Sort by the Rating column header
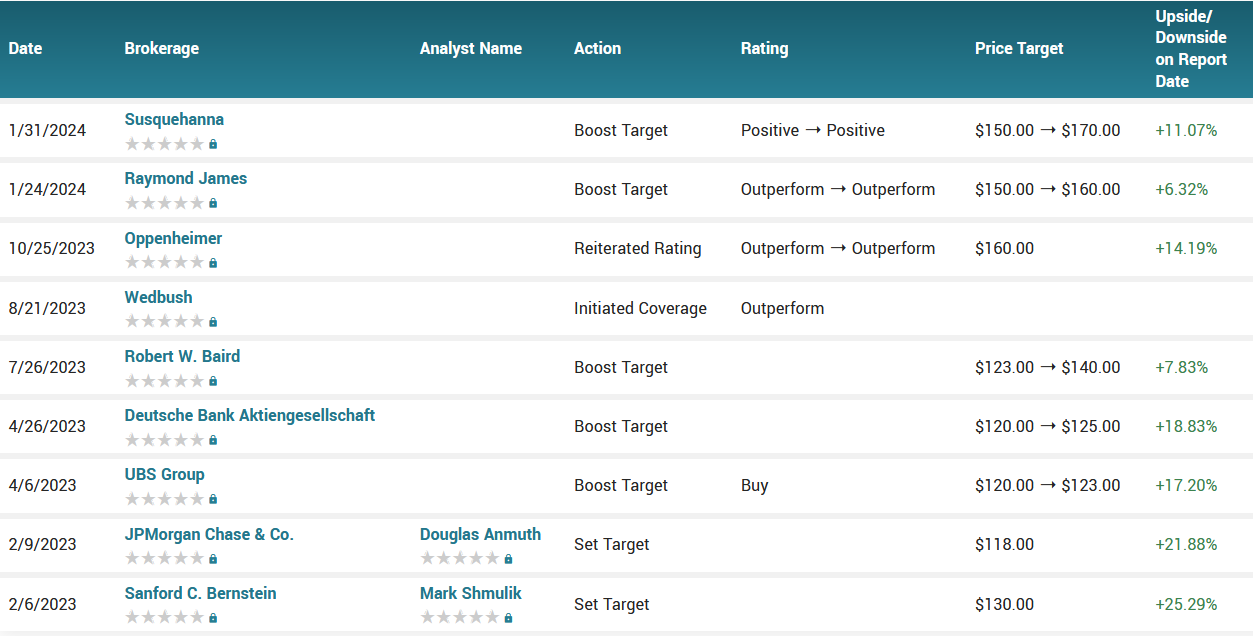 764,48
